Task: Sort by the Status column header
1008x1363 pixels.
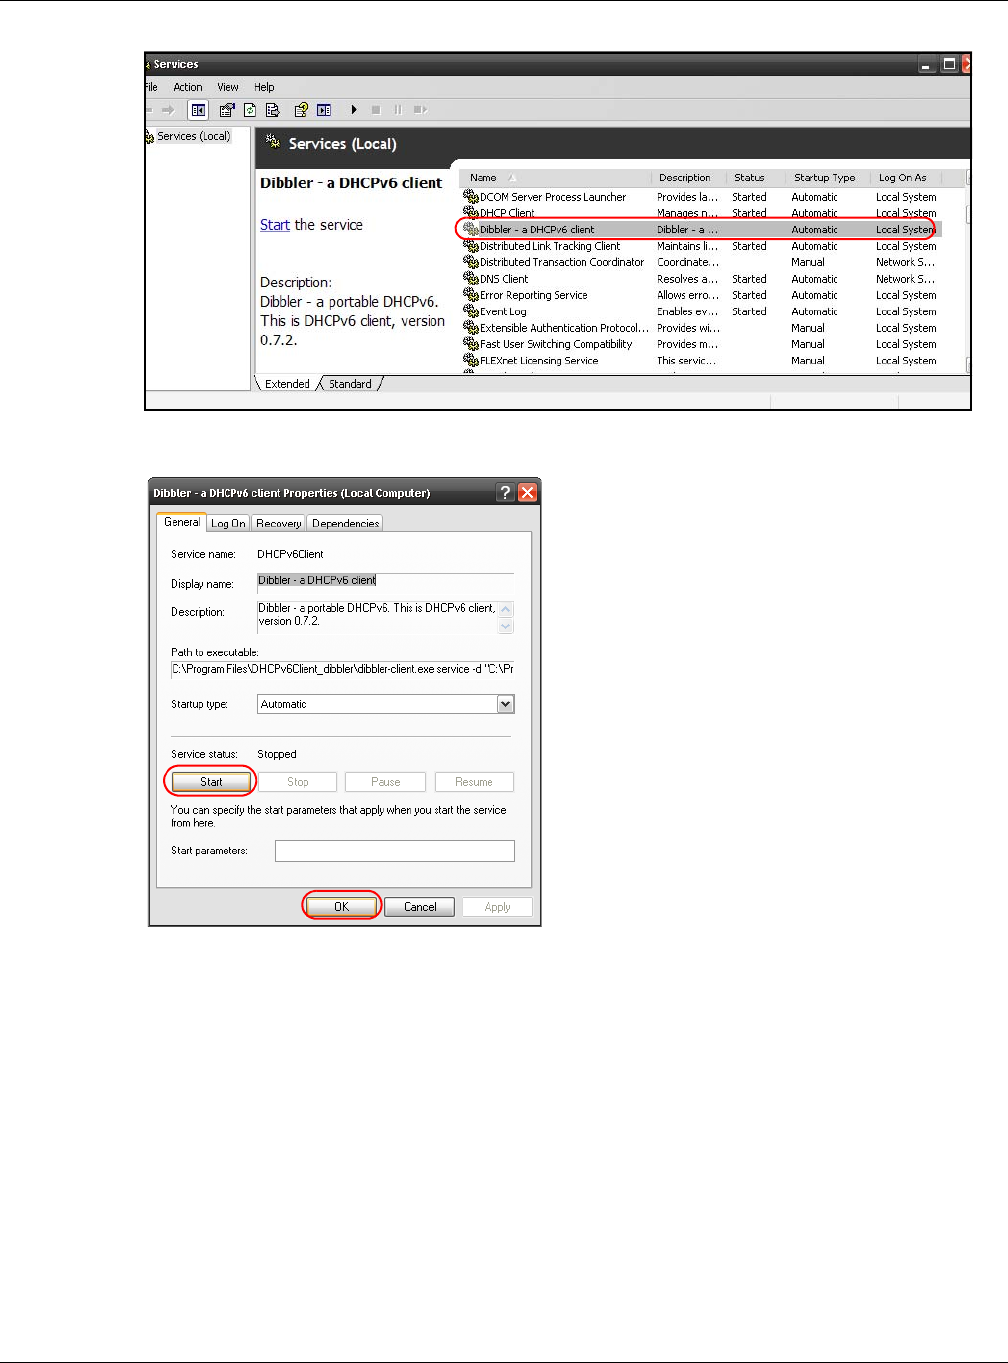Action: pyautogui.click(x=755, y=178)
